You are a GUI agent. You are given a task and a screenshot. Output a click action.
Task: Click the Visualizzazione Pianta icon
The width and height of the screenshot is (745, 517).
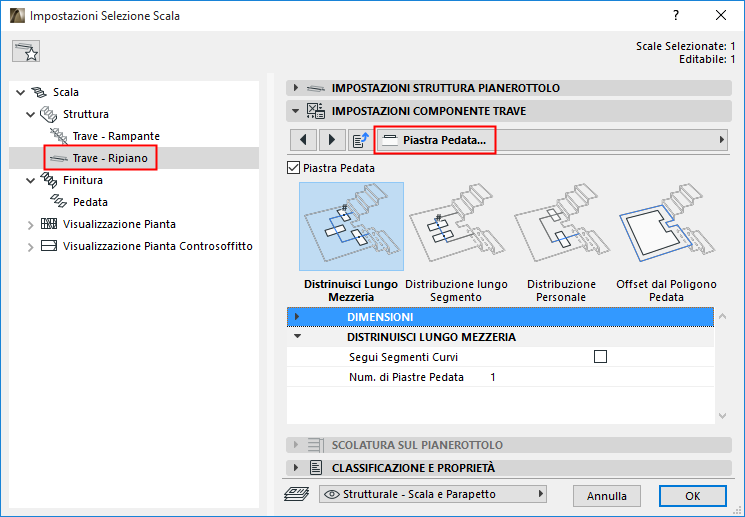point(49,224)
